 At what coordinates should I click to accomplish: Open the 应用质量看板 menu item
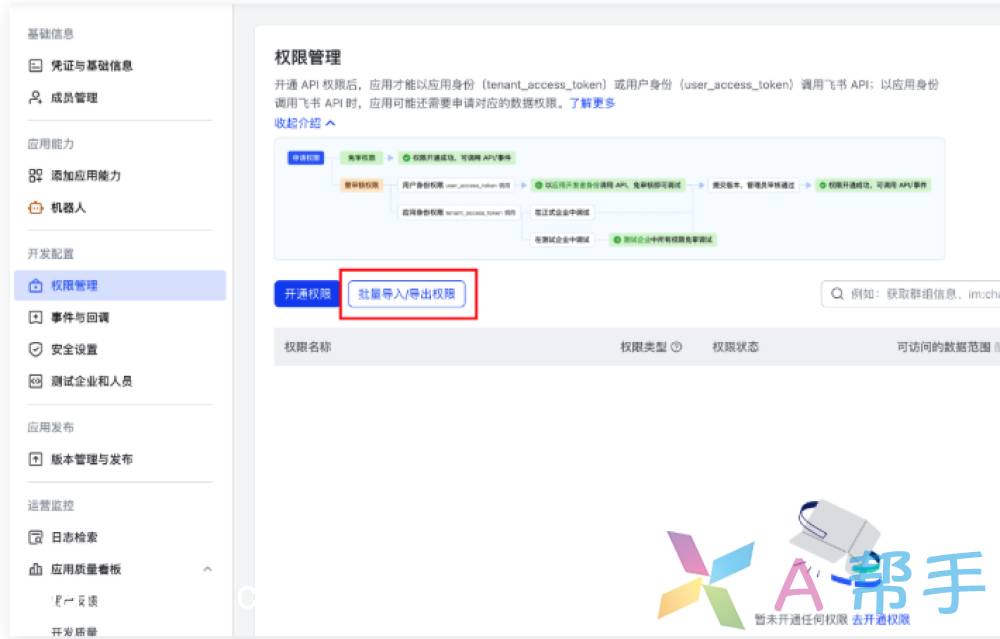[x=86, y=569]
